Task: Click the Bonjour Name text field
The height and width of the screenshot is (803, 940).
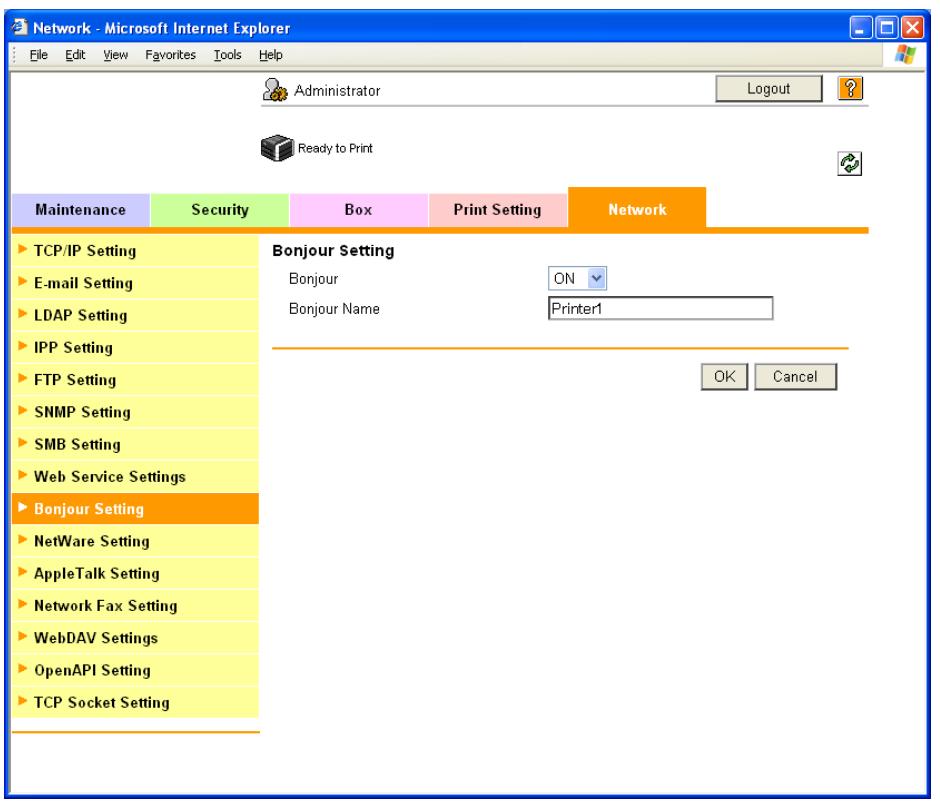Action: tap(660, 308)
